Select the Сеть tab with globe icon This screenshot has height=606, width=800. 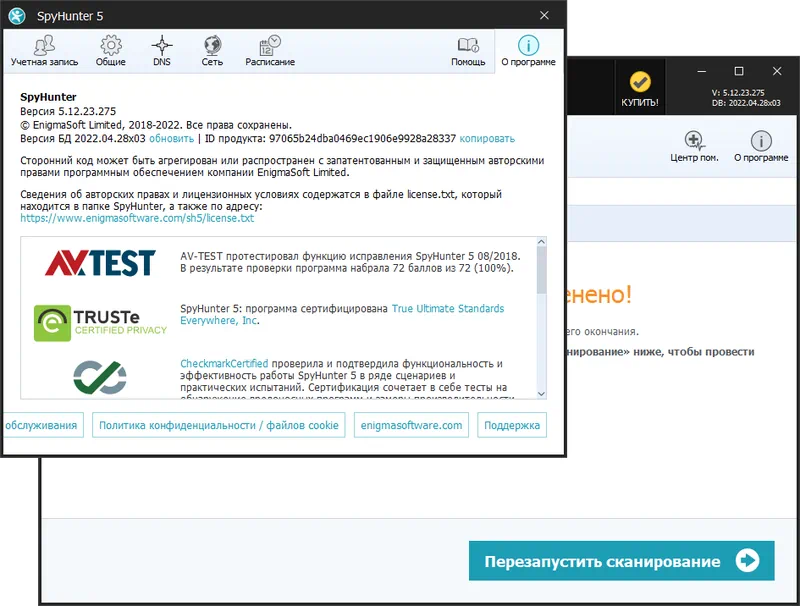point(212,51)
